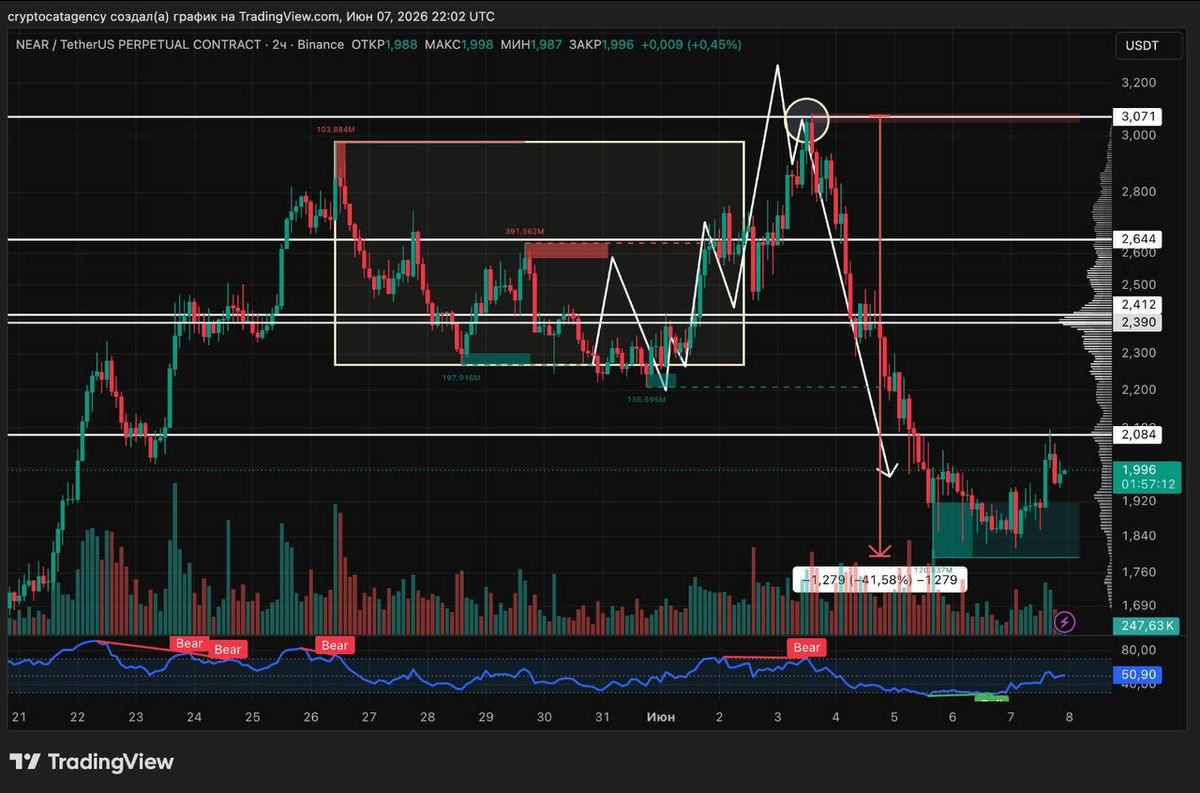Select the 3,071 horizontal line price label
This screenshot has width=1200, height=793.
[1139, 117]
